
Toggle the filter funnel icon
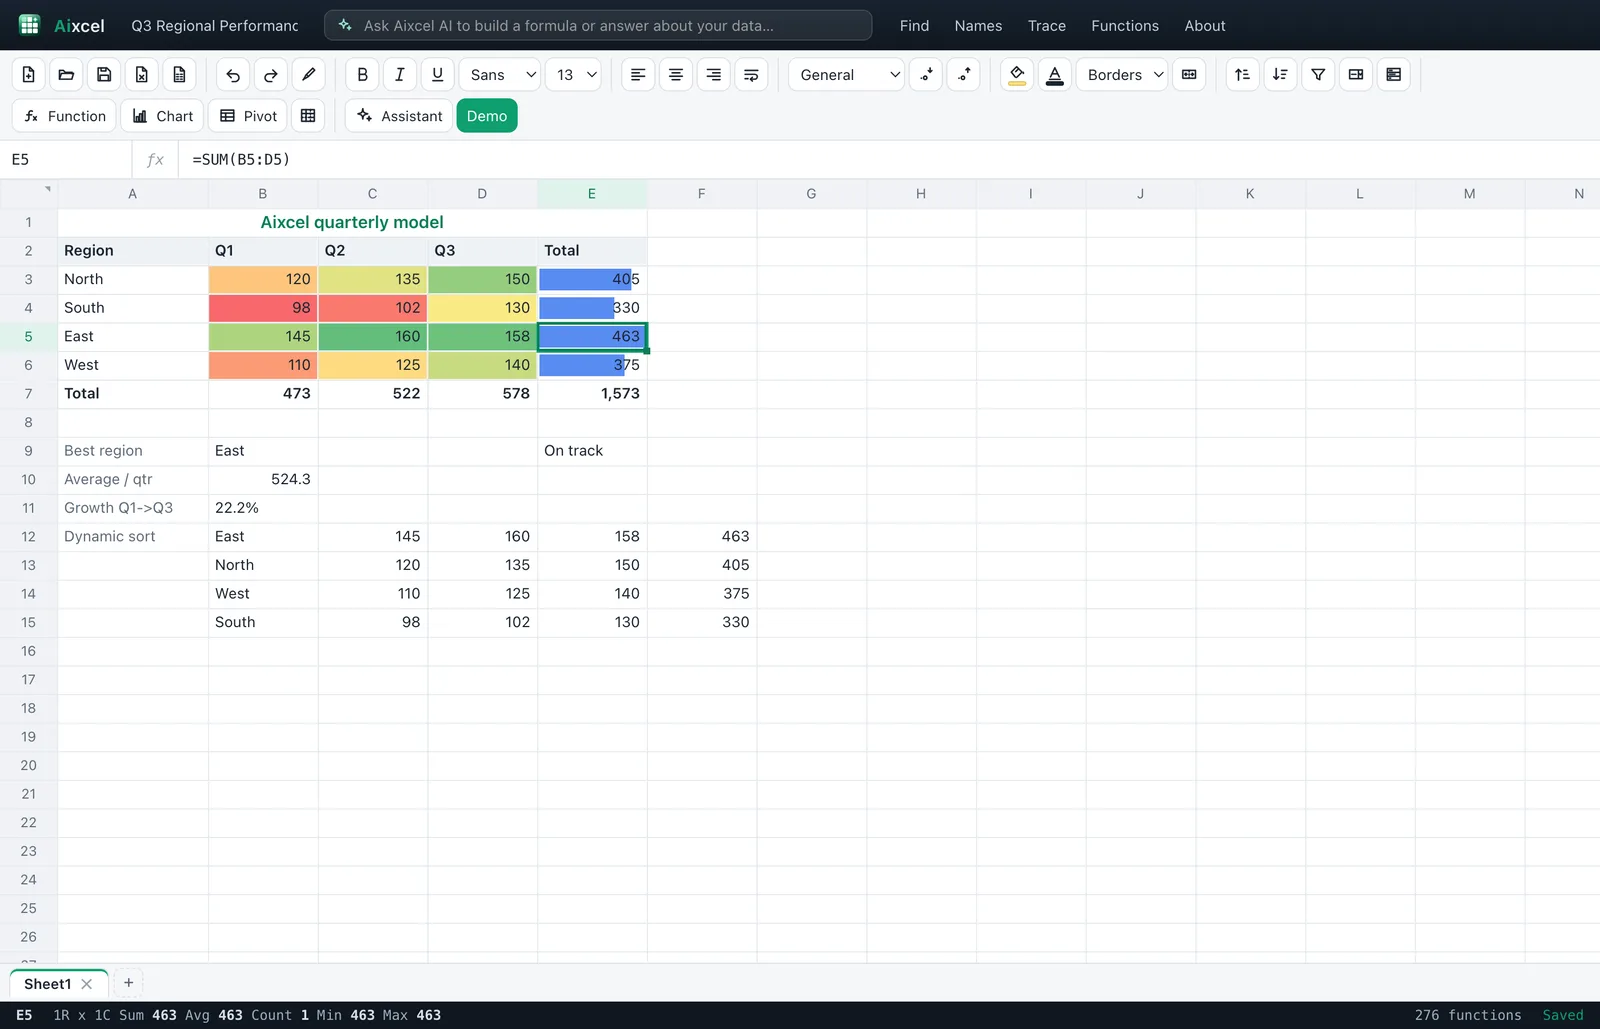(x=1318, y=74)
